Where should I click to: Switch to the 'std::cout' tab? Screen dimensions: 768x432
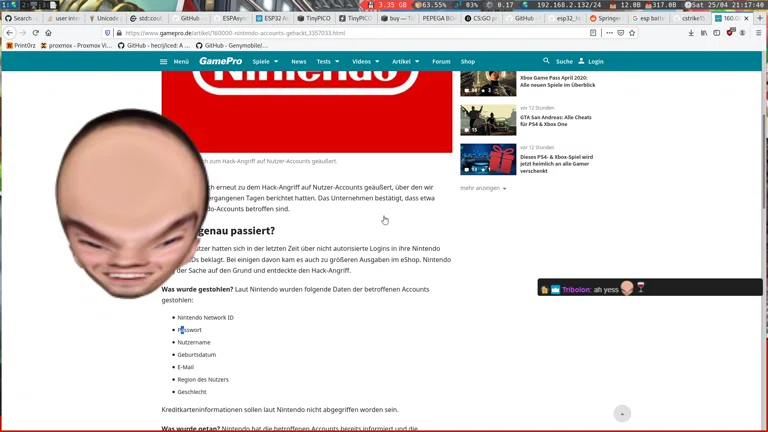(x=147, y=18)
